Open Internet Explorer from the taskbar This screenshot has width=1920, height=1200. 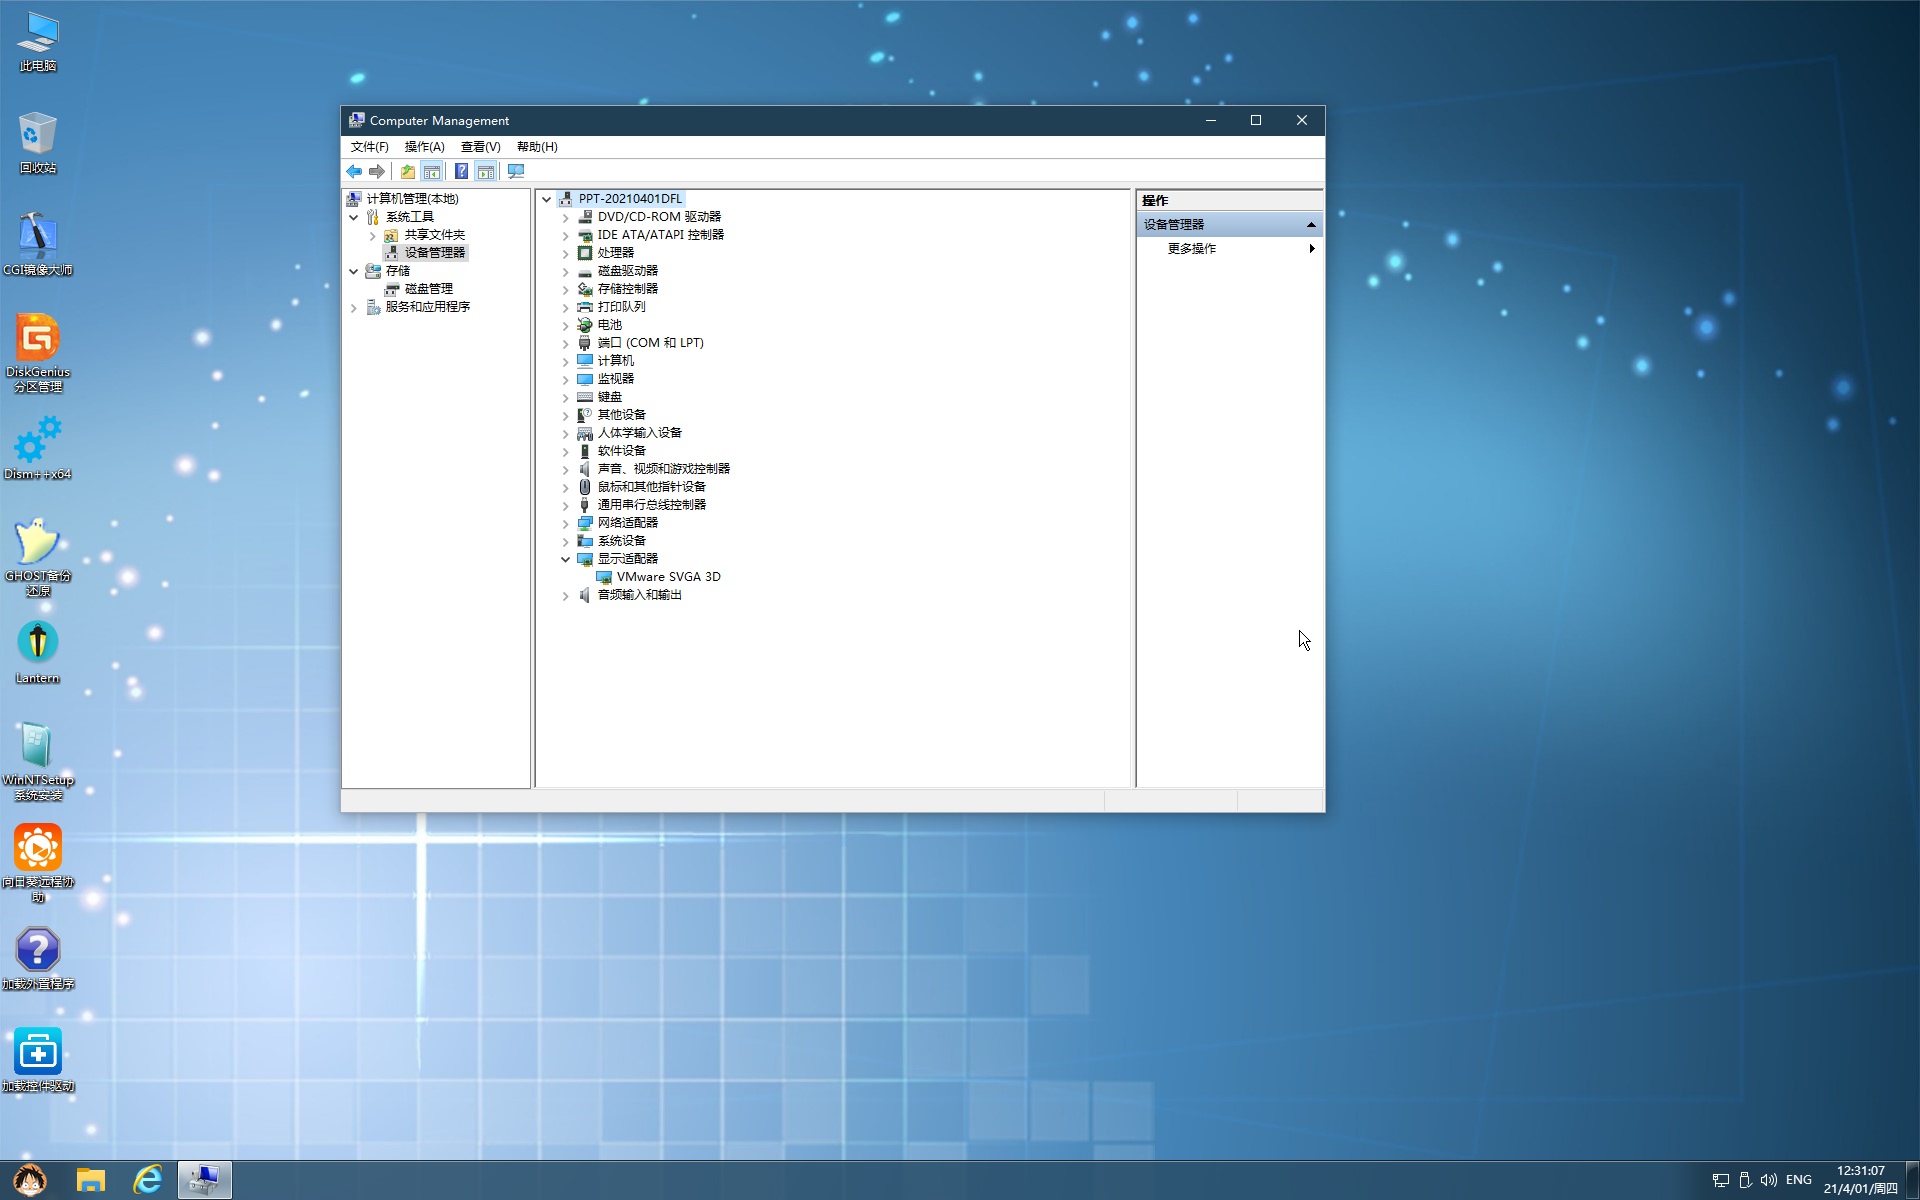tap(148, 1181)
